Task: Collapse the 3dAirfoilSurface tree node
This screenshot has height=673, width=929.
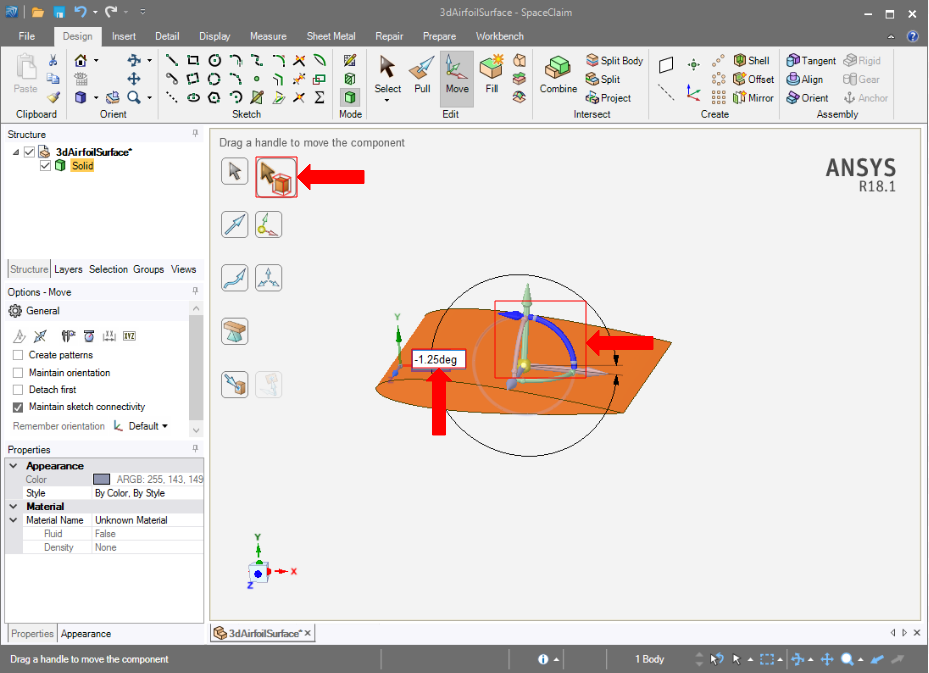Action: [x=15, y=152]
